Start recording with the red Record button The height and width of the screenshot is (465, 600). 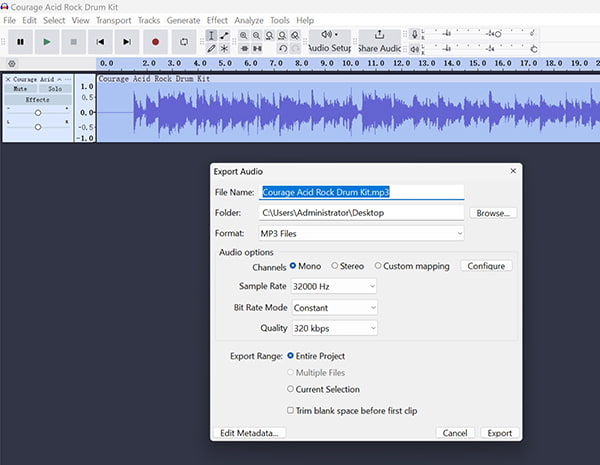click(x=155, y=42)
